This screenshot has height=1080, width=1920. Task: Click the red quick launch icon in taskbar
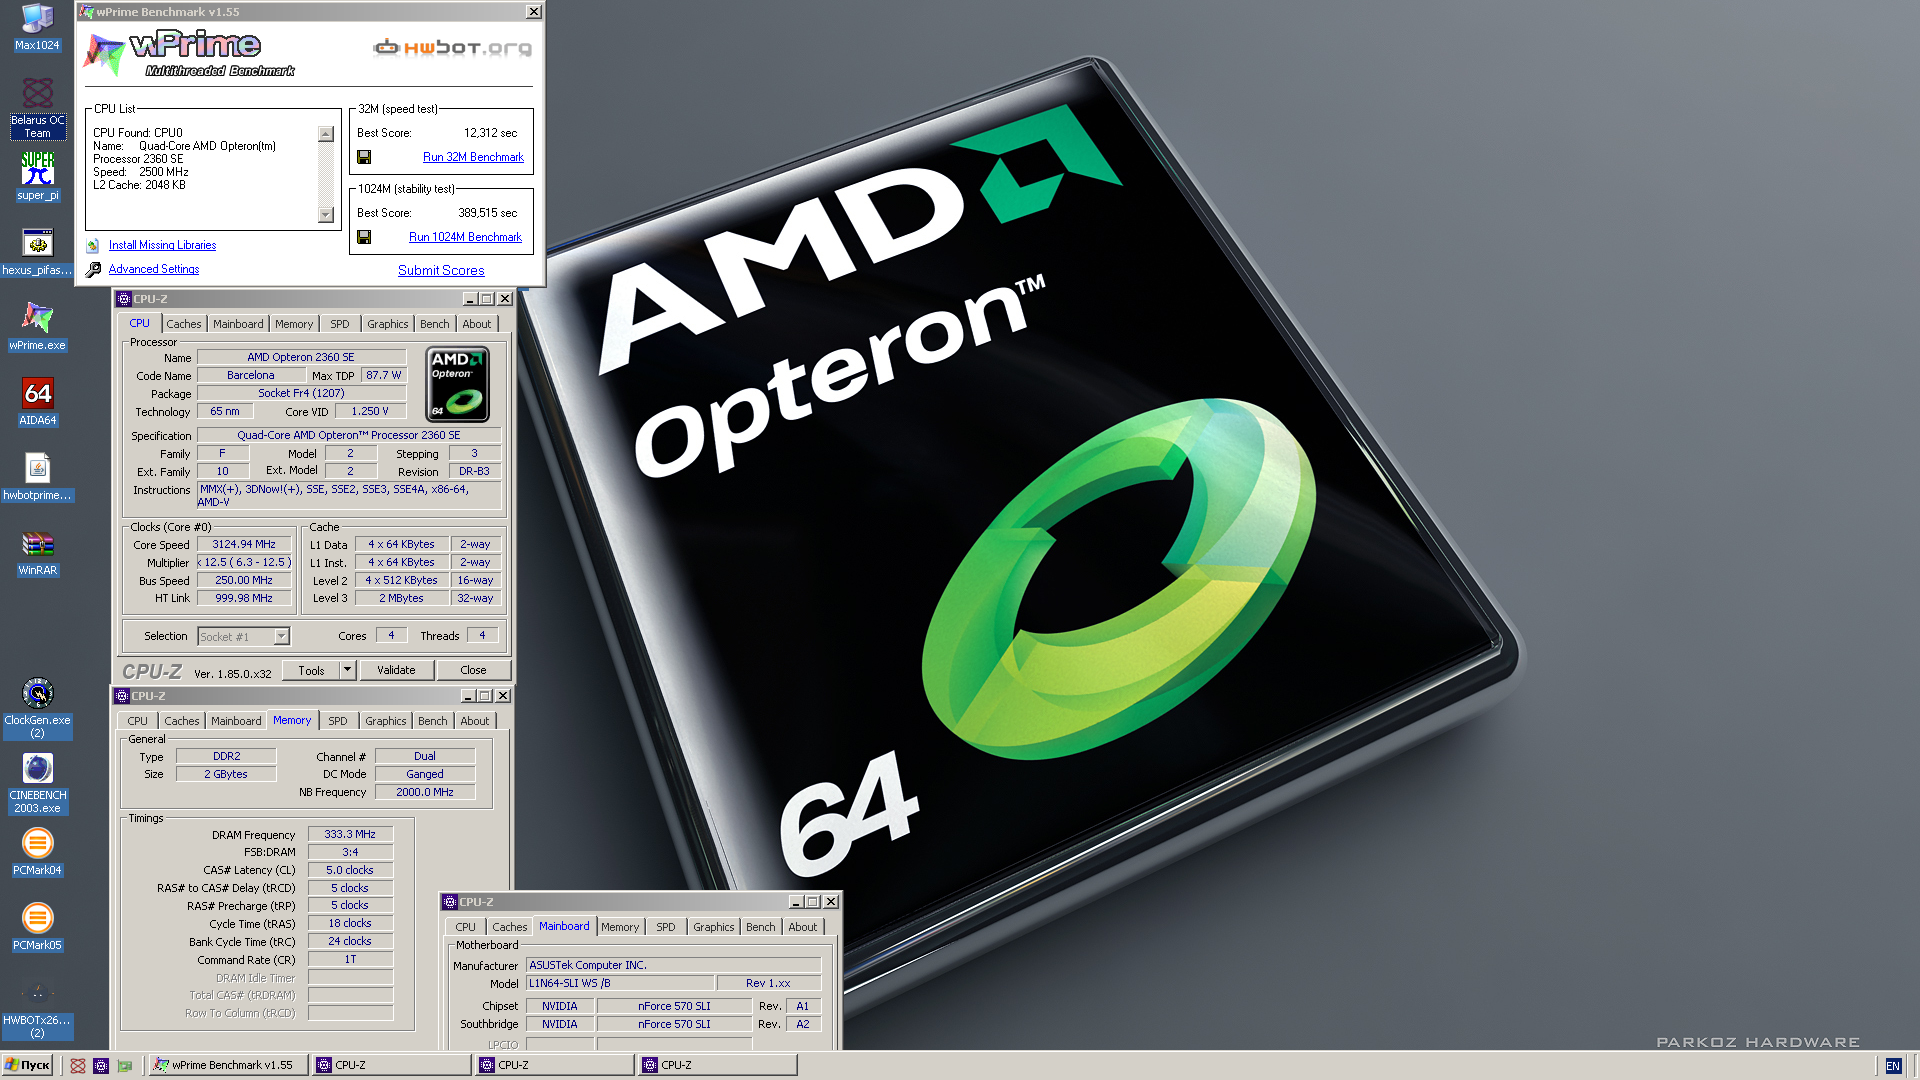pos(78,1066)
